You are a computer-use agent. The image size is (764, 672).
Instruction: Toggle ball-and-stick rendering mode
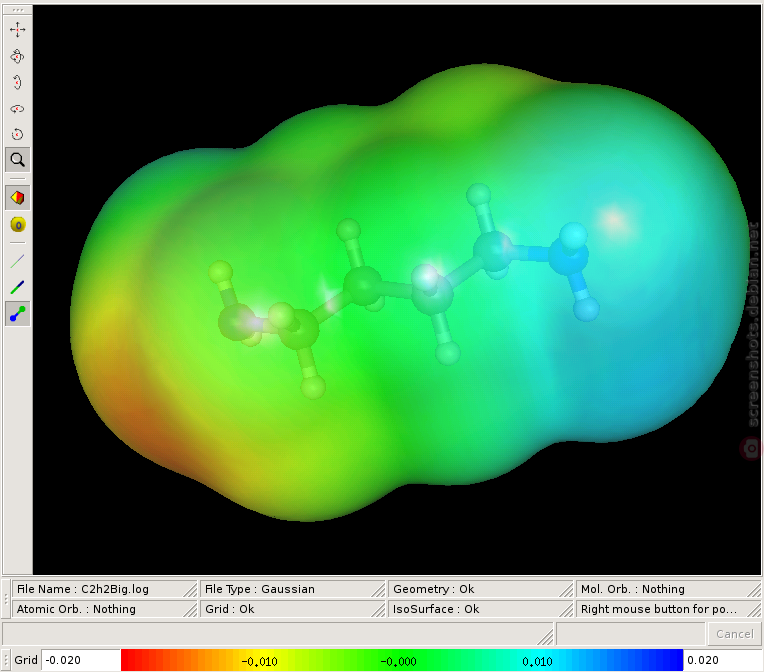point(18,314)
